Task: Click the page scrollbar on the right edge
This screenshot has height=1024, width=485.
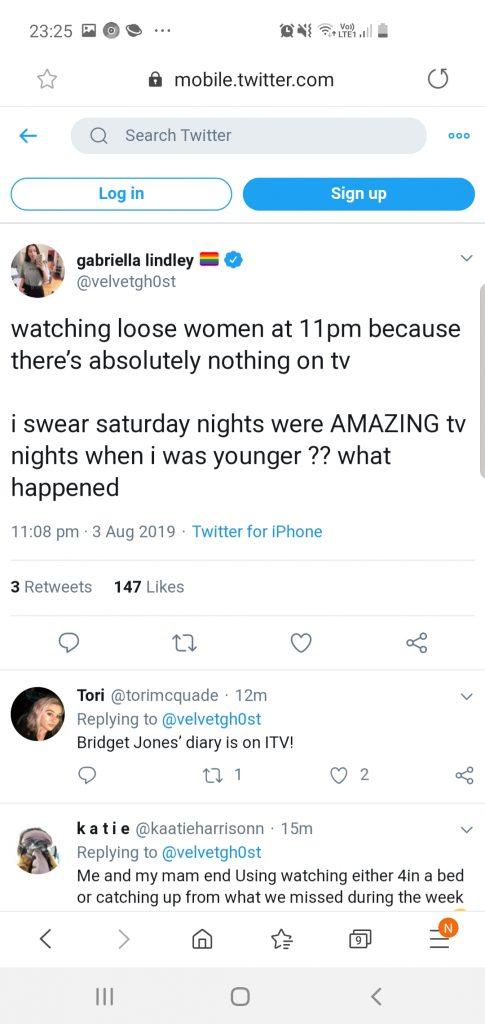Action: pyautogui.click(x=482, y=381)
